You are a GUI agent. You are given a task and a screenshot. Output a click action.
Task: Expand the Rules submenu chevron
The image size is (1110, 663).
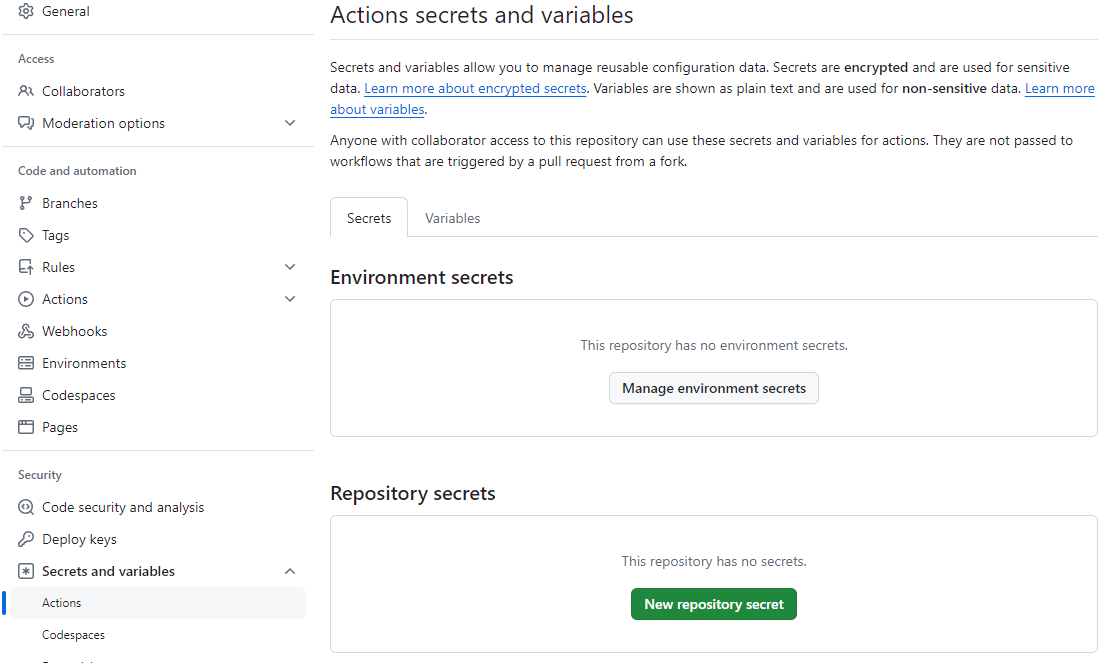[x=290, y=267]
